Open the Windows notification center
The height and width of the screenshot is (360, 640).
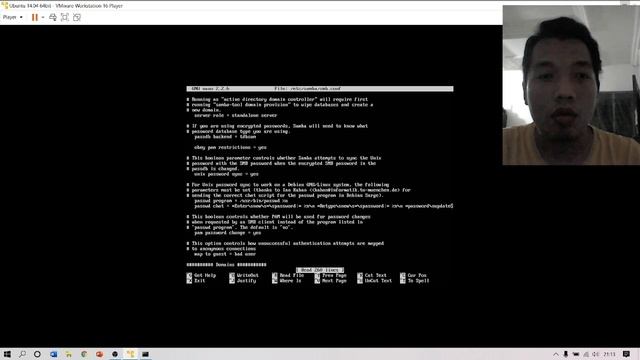[x=627, y=354]
